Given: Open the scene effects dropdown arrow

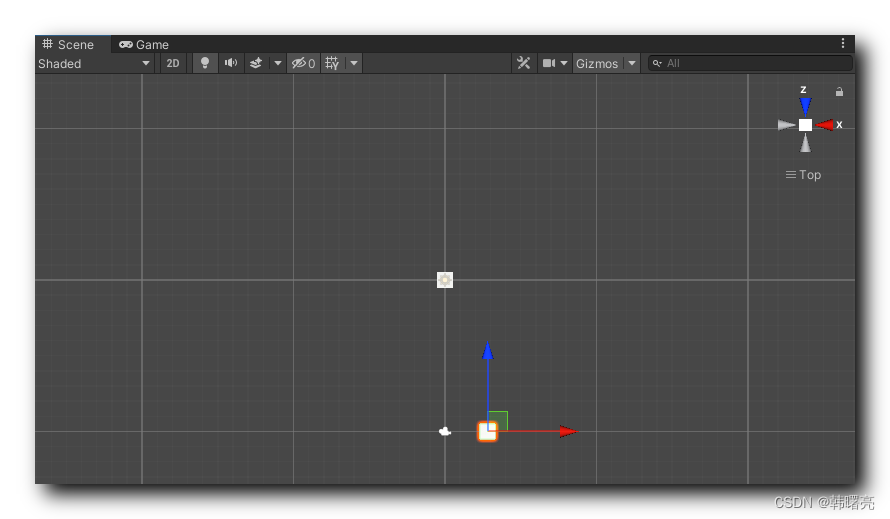Looking at the screenshot, I should point(278,63).
